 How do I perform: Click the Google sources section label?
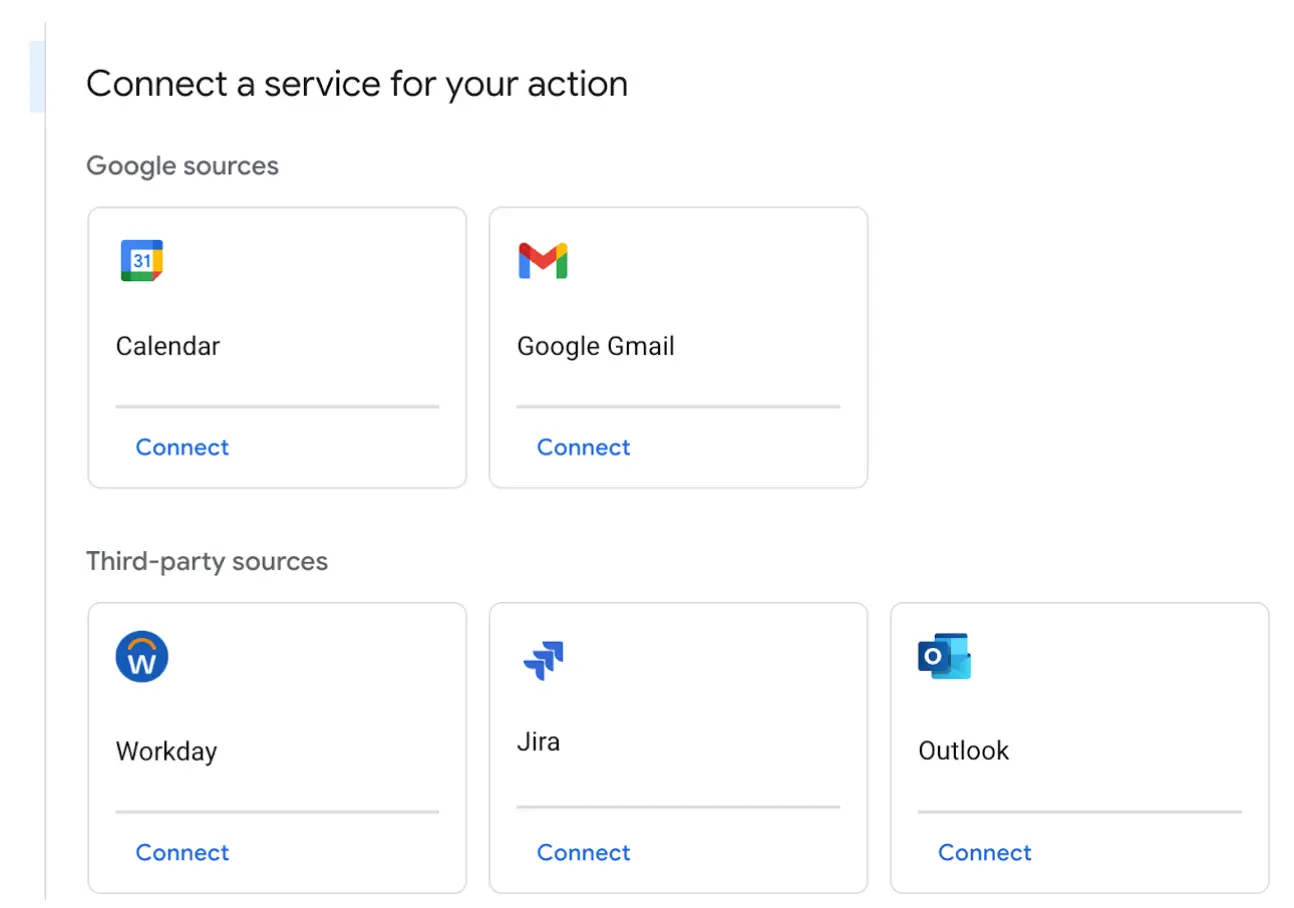point(182,166)
